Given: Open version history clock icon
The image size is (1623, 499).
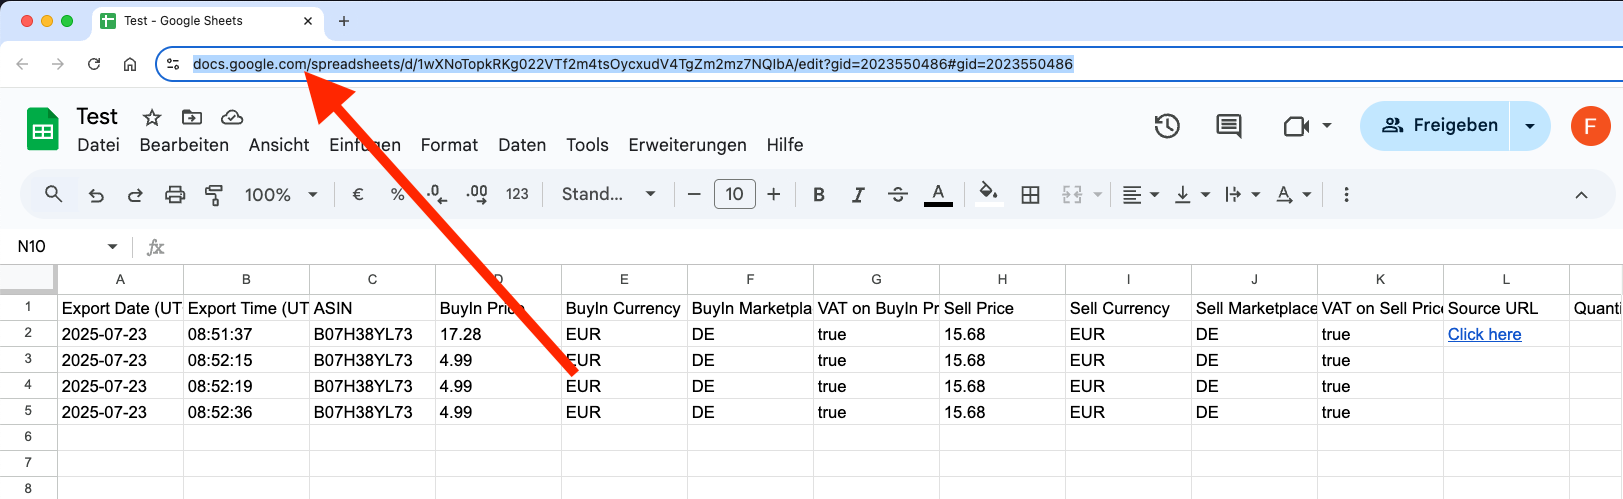Looking at the screenshot, I should pos(1167,126).
